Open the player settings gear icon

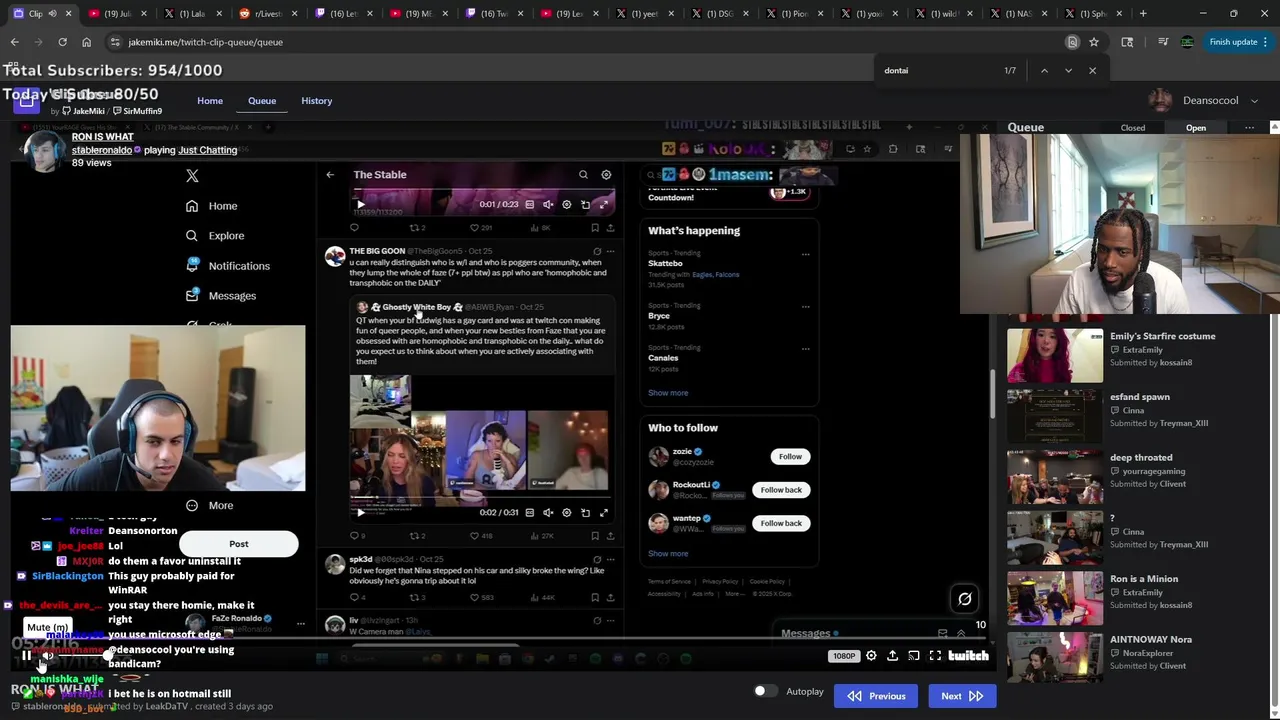click(871, 656)
